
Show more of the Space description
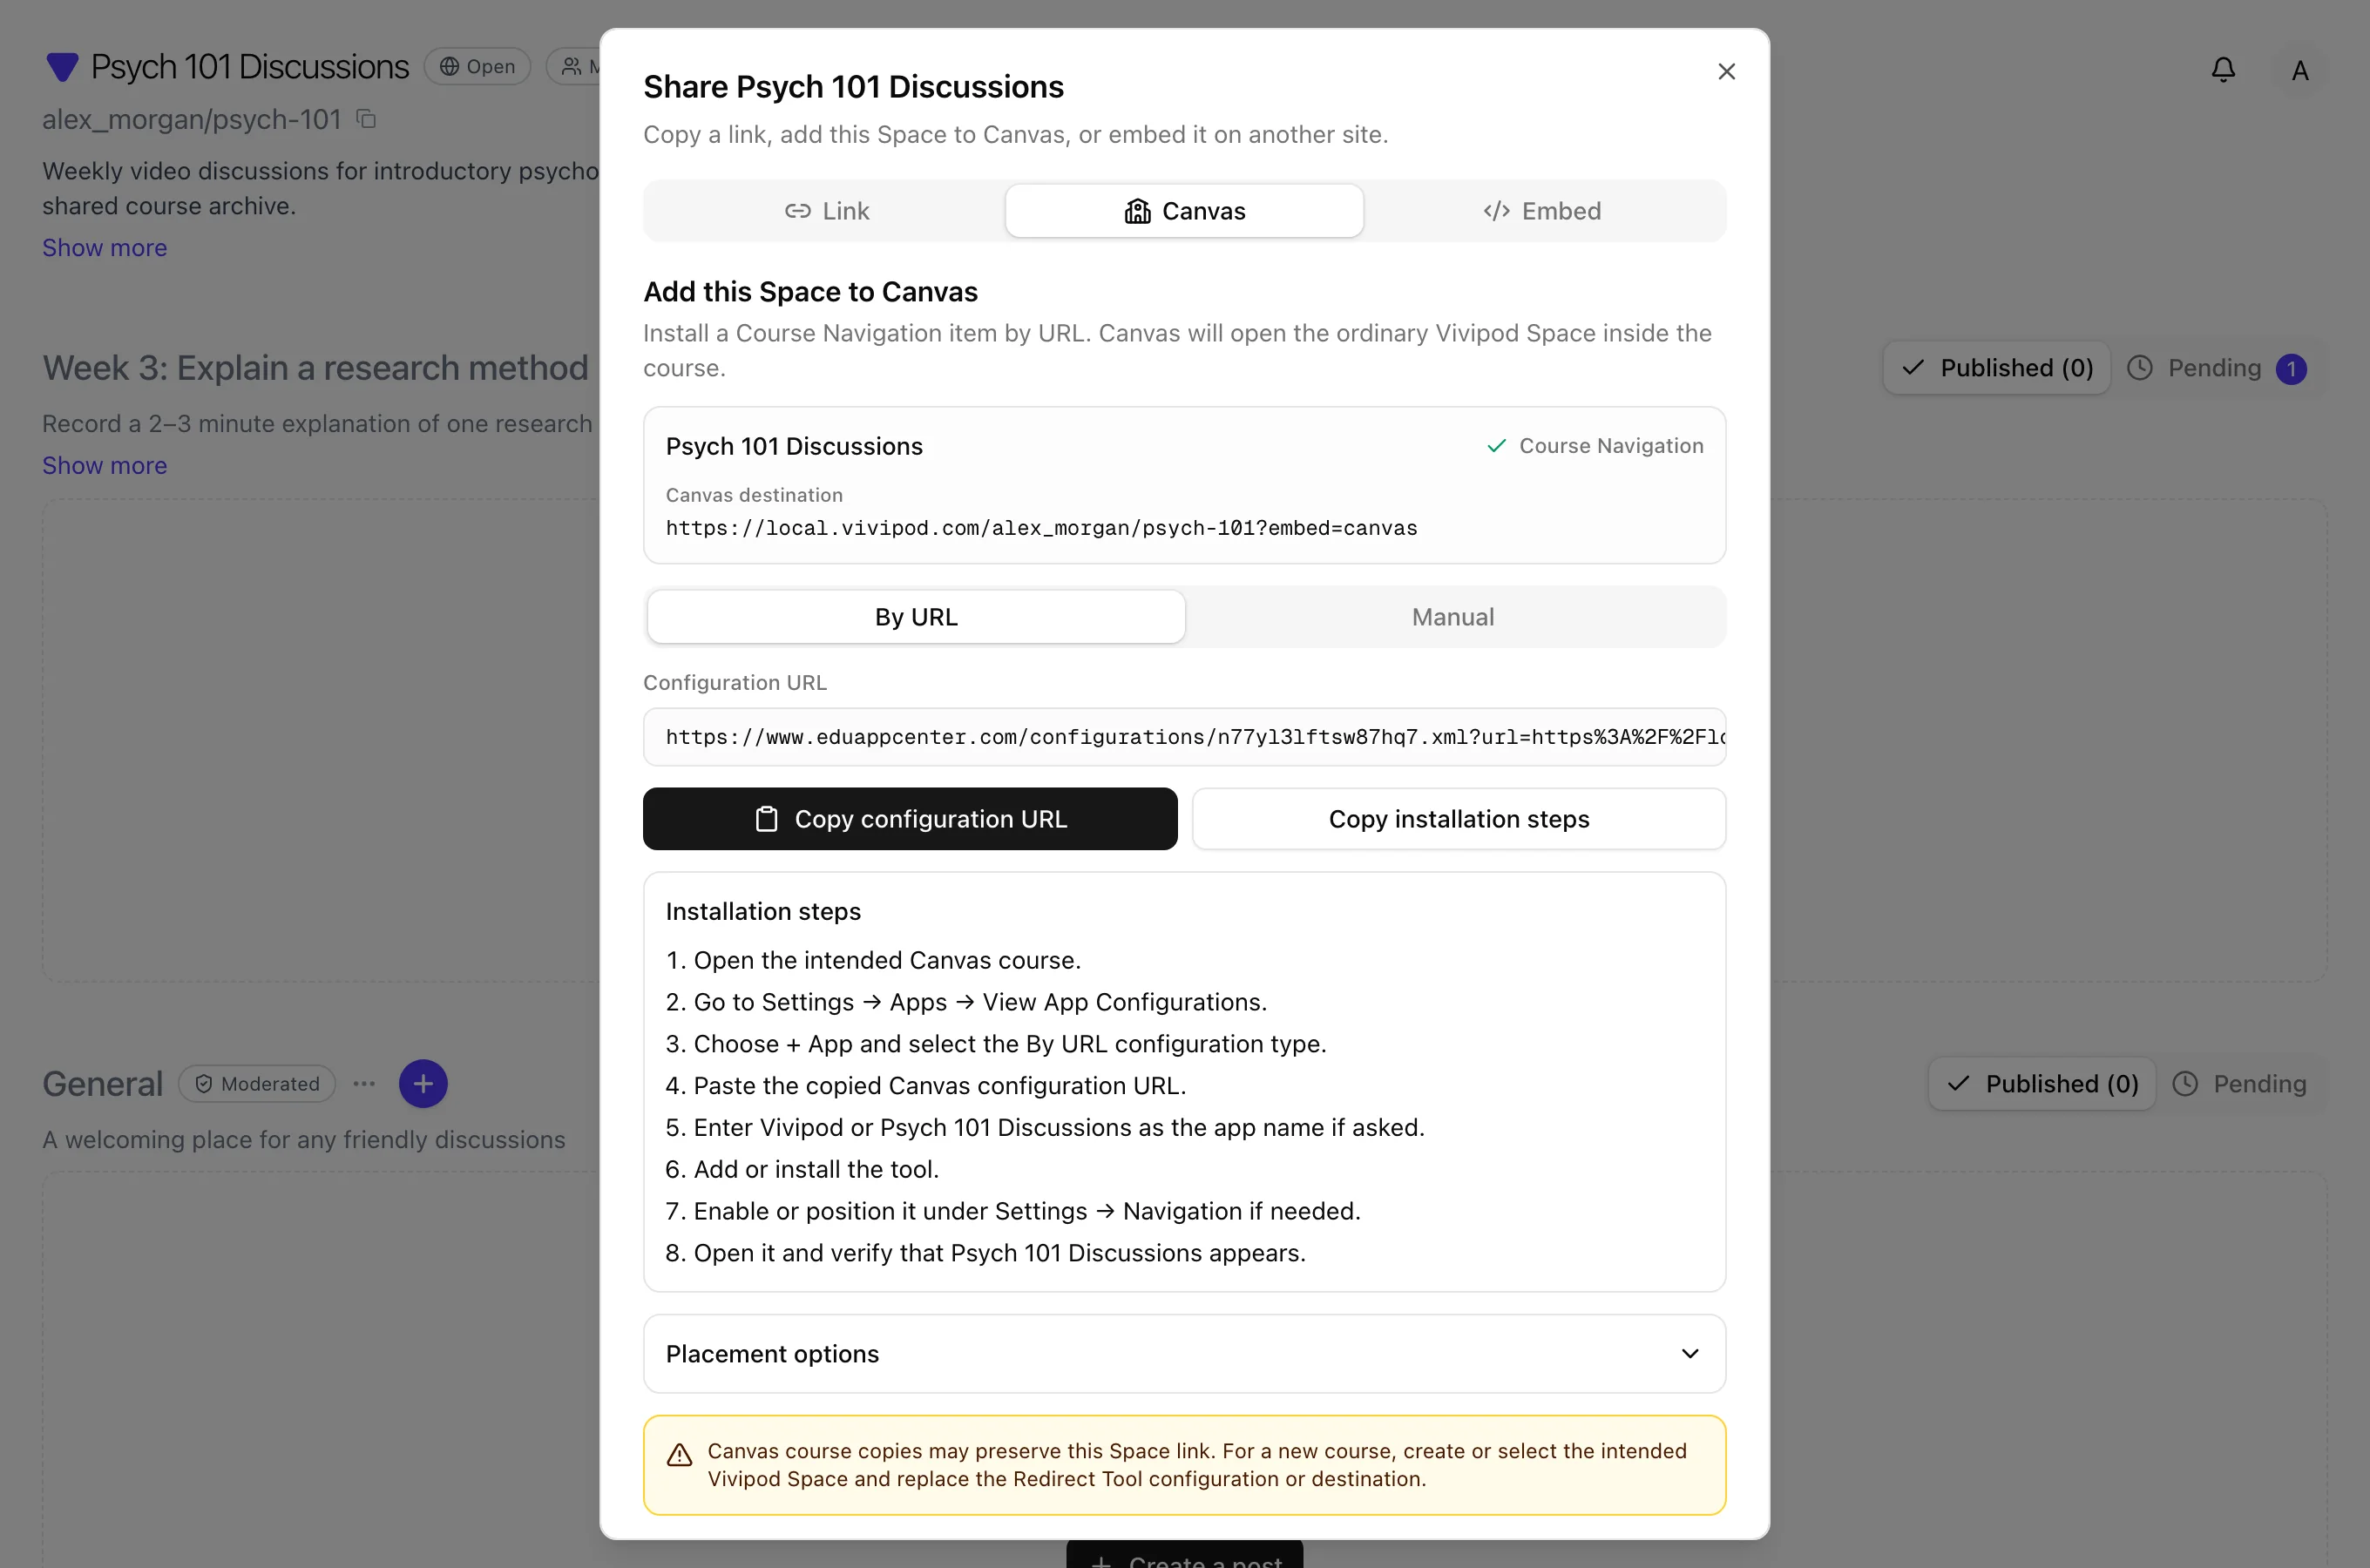[x=104, y=247]
